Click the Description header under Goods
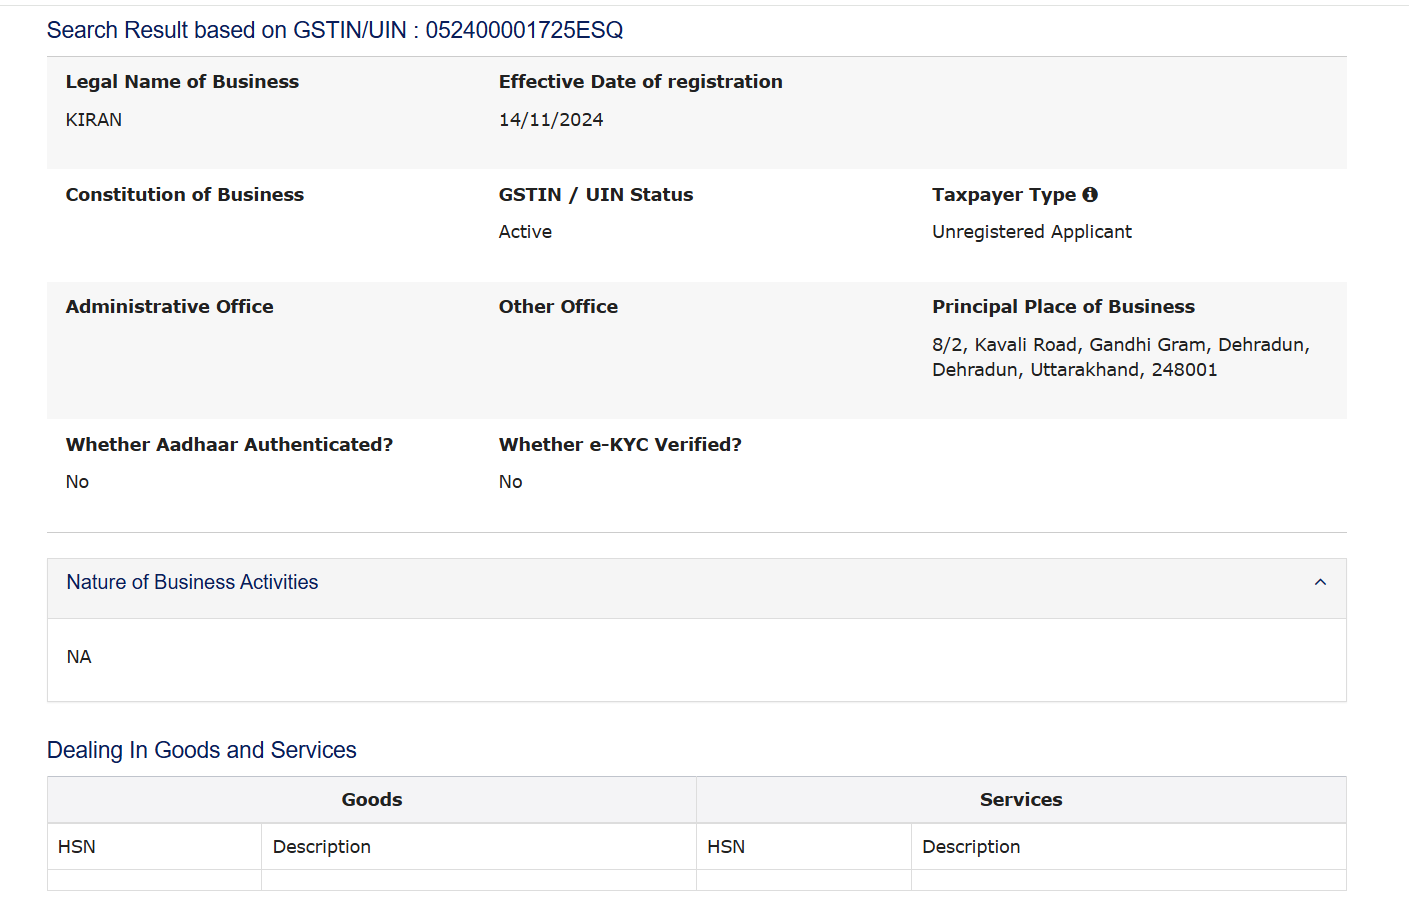The height and width of the screenshot is (907, 1409). pos(322,847)
